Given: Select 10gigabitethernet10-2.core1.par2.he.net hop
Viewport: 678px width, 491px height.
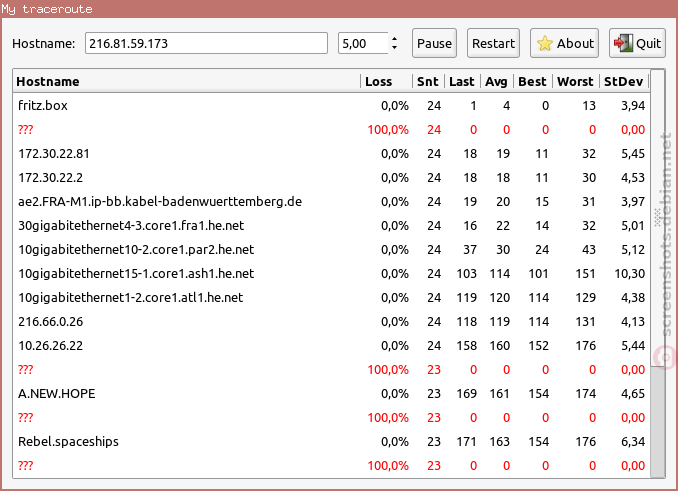Looking at the screenshot, I should (x=331, y=249).
